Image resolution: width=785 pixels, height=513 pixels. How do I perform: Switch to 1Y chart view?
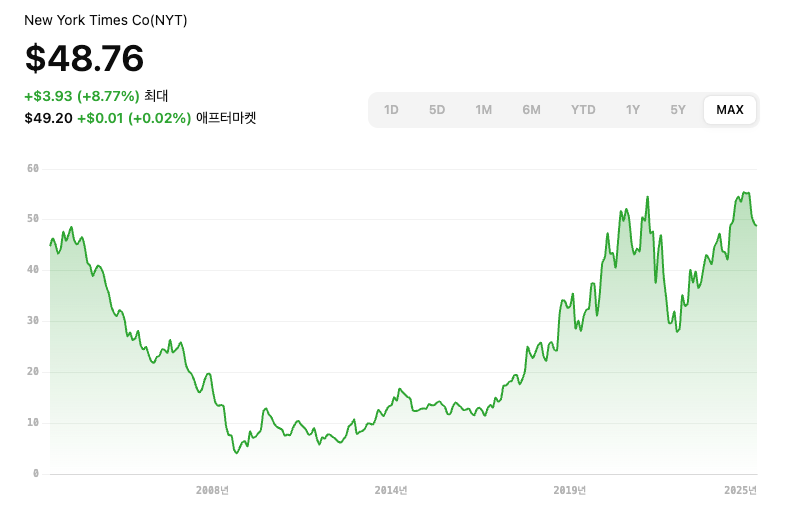(632, 110)
